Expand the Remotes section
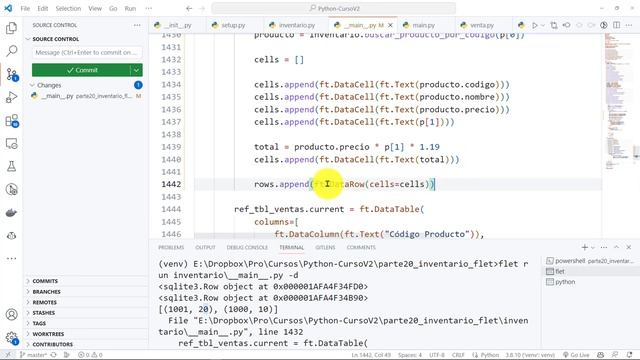Screen dimensions: 640x360 (44, 302)
